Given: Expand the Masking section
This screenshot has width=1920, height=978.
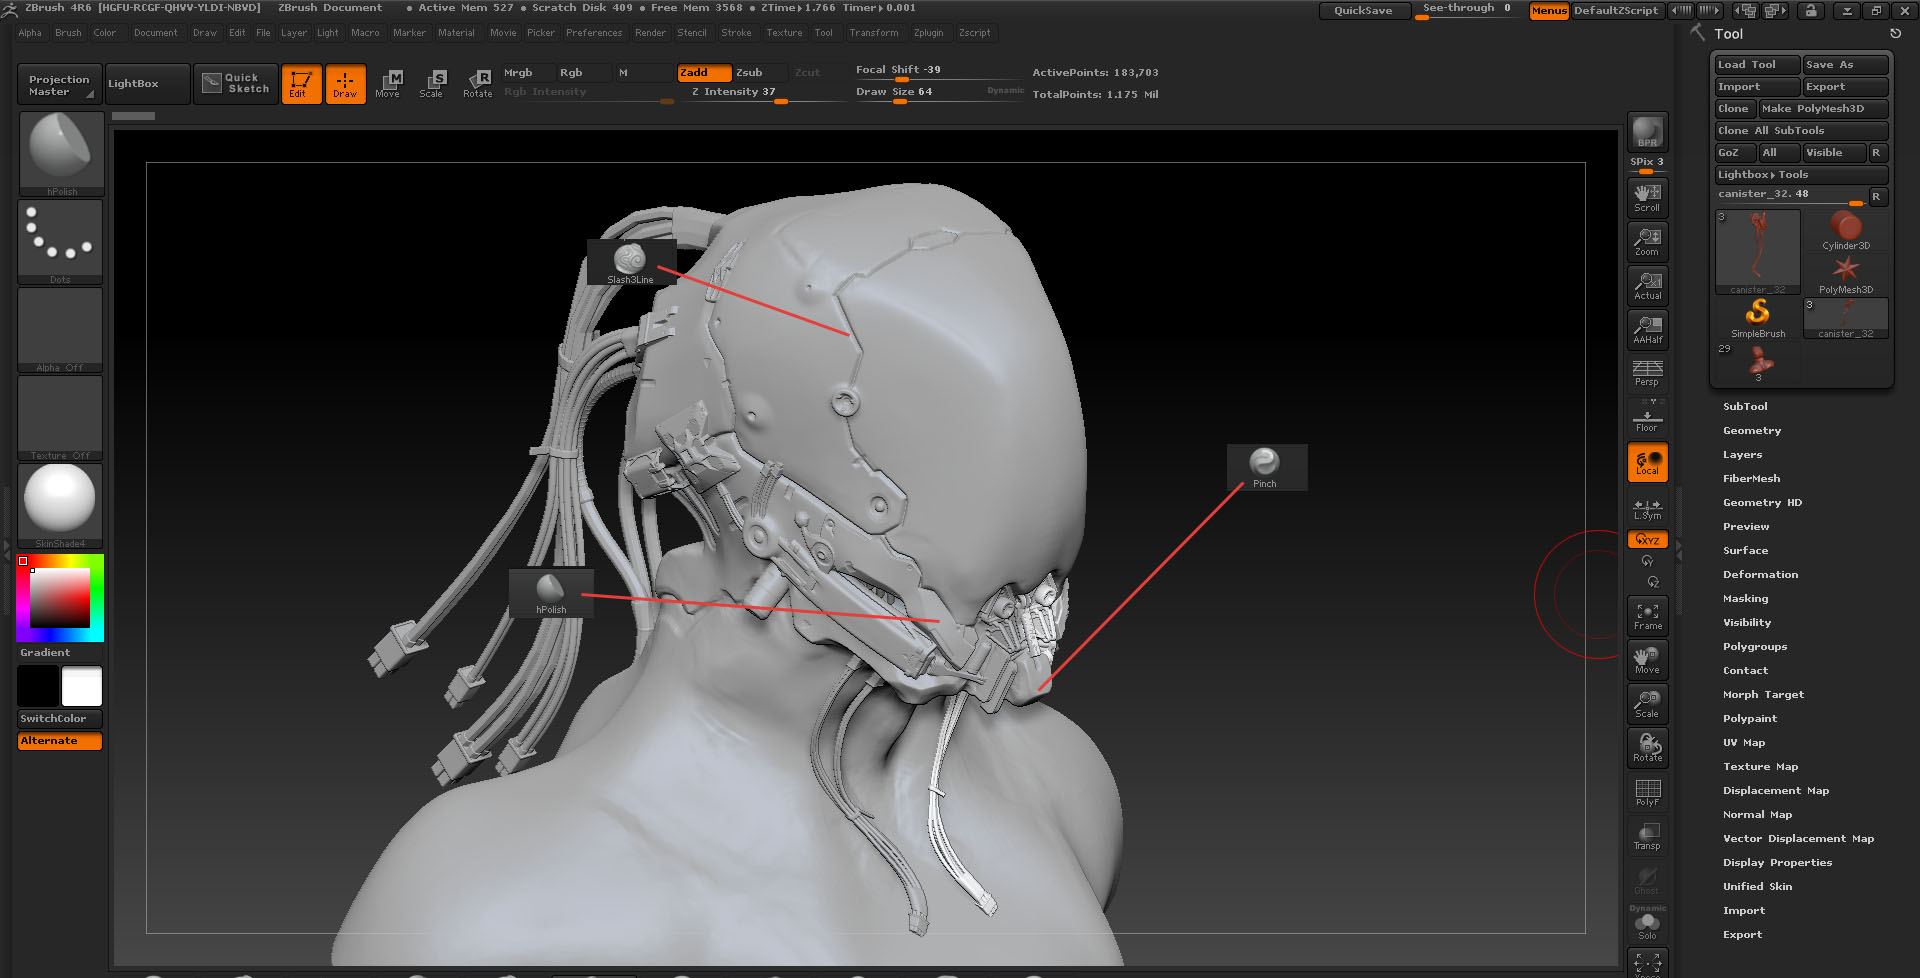Looking at the screenshot, I should [1745, 598].
